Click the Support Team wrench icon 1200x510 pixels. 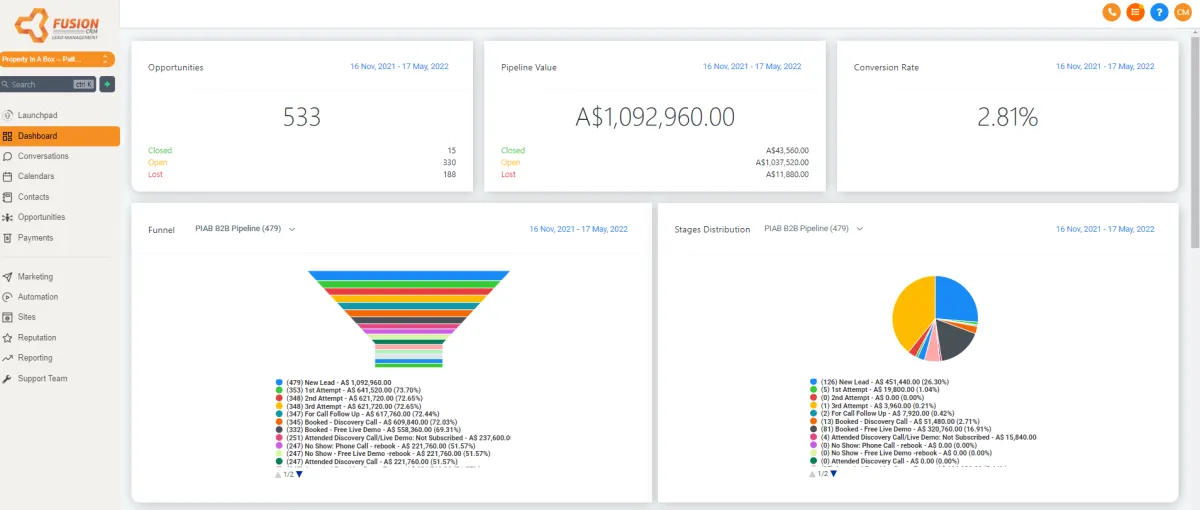point(8,379)
